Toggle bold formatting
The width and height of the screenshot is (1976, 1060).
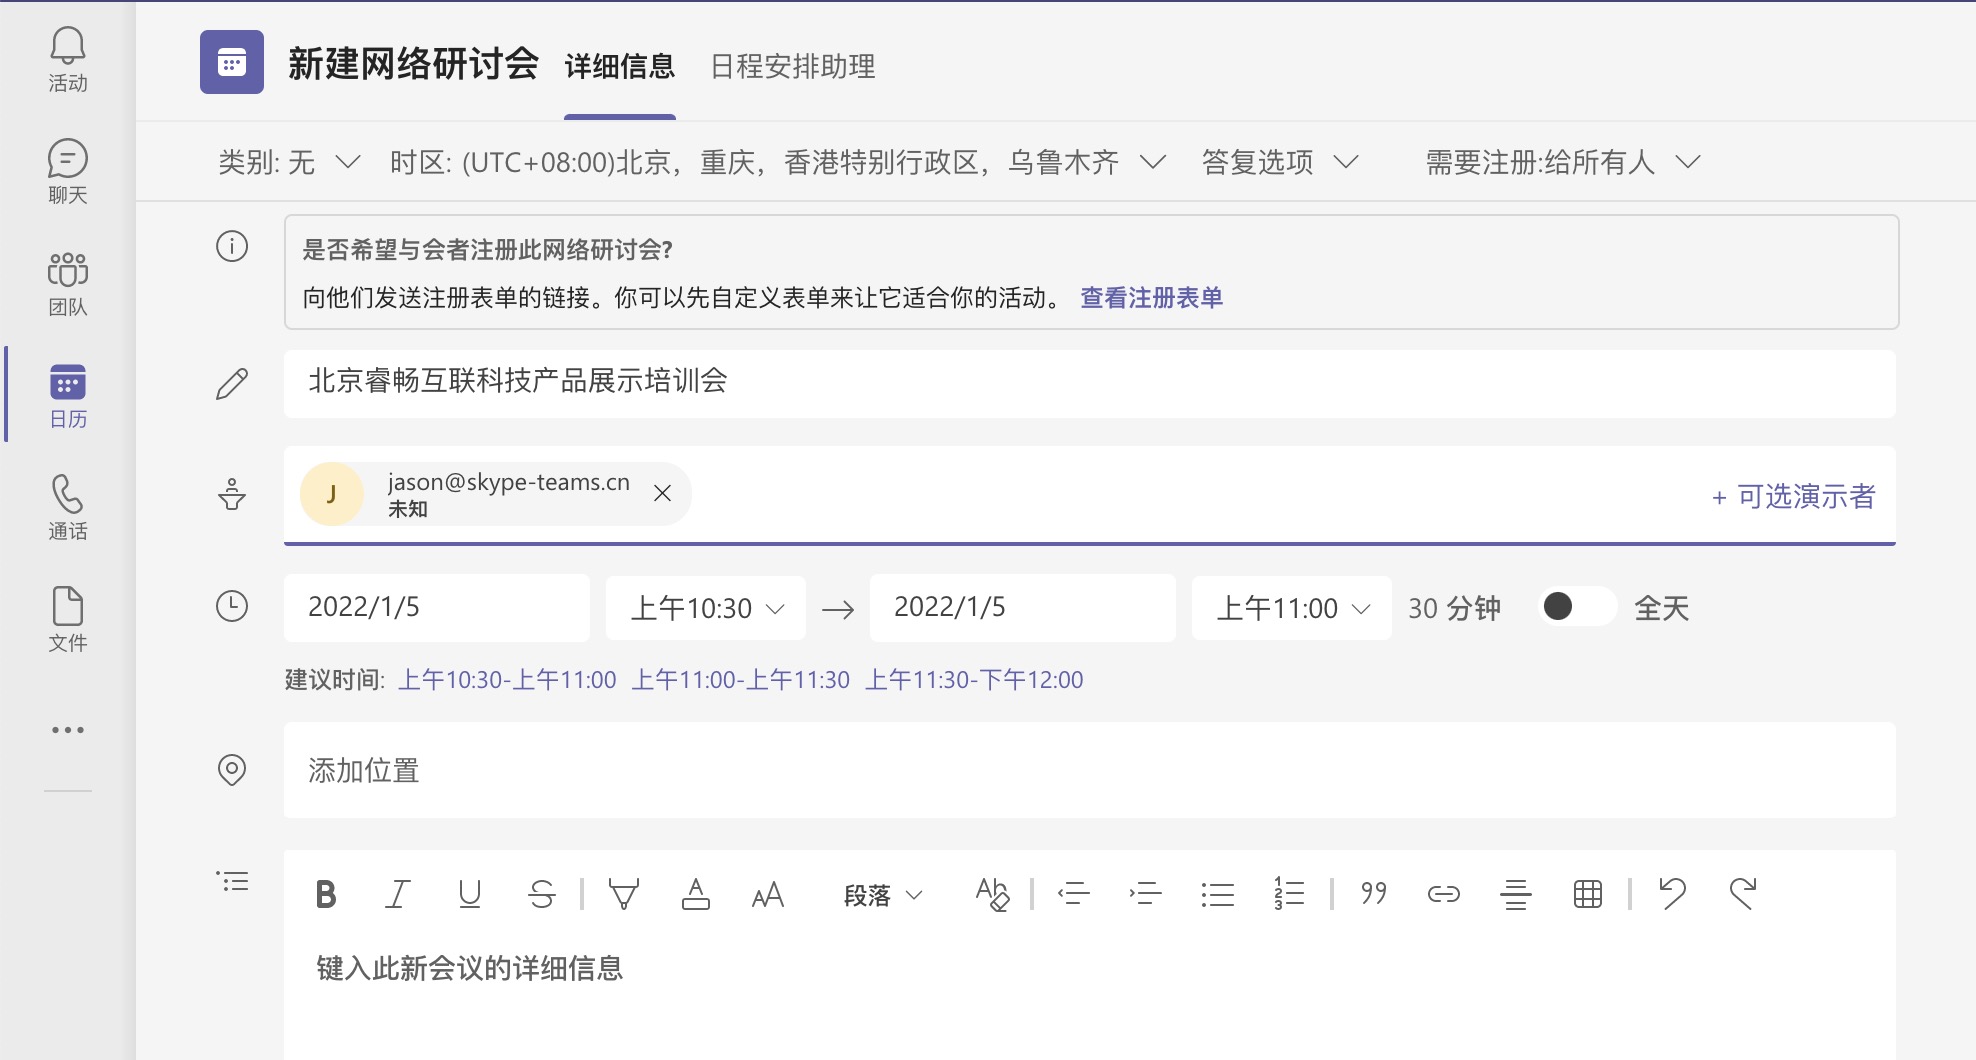click(x=326, y=894)
